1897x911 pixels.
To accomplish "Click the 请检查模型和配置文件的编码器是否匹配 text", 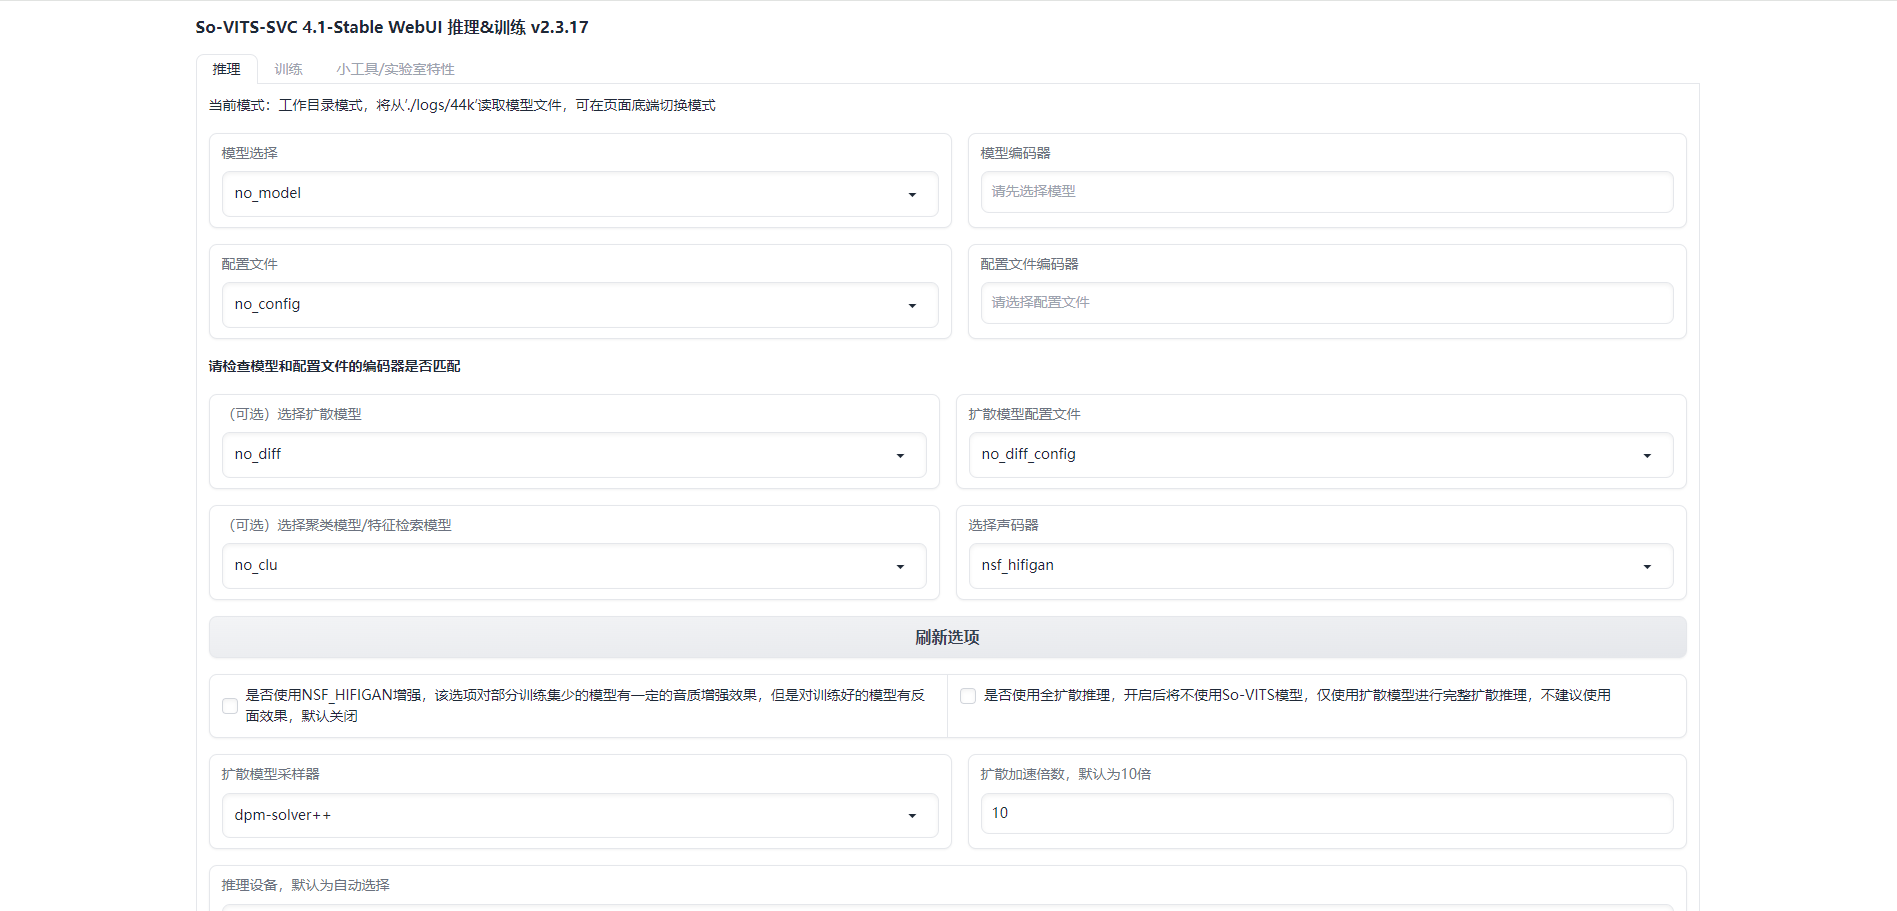I will [x=334, y=366].
